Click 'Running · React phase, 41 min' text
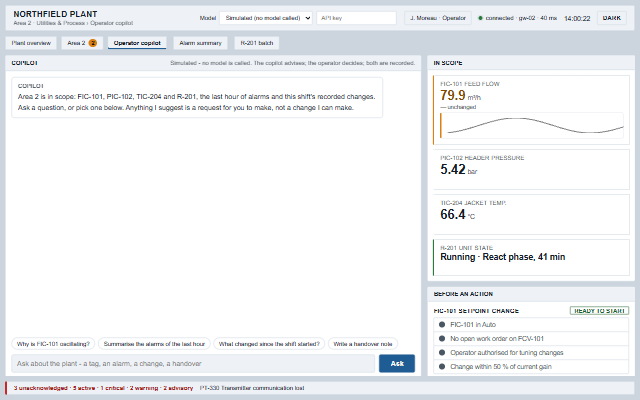The height and width of the screenshot is (400, 640). pyautogui.click(x=502, y=257)
